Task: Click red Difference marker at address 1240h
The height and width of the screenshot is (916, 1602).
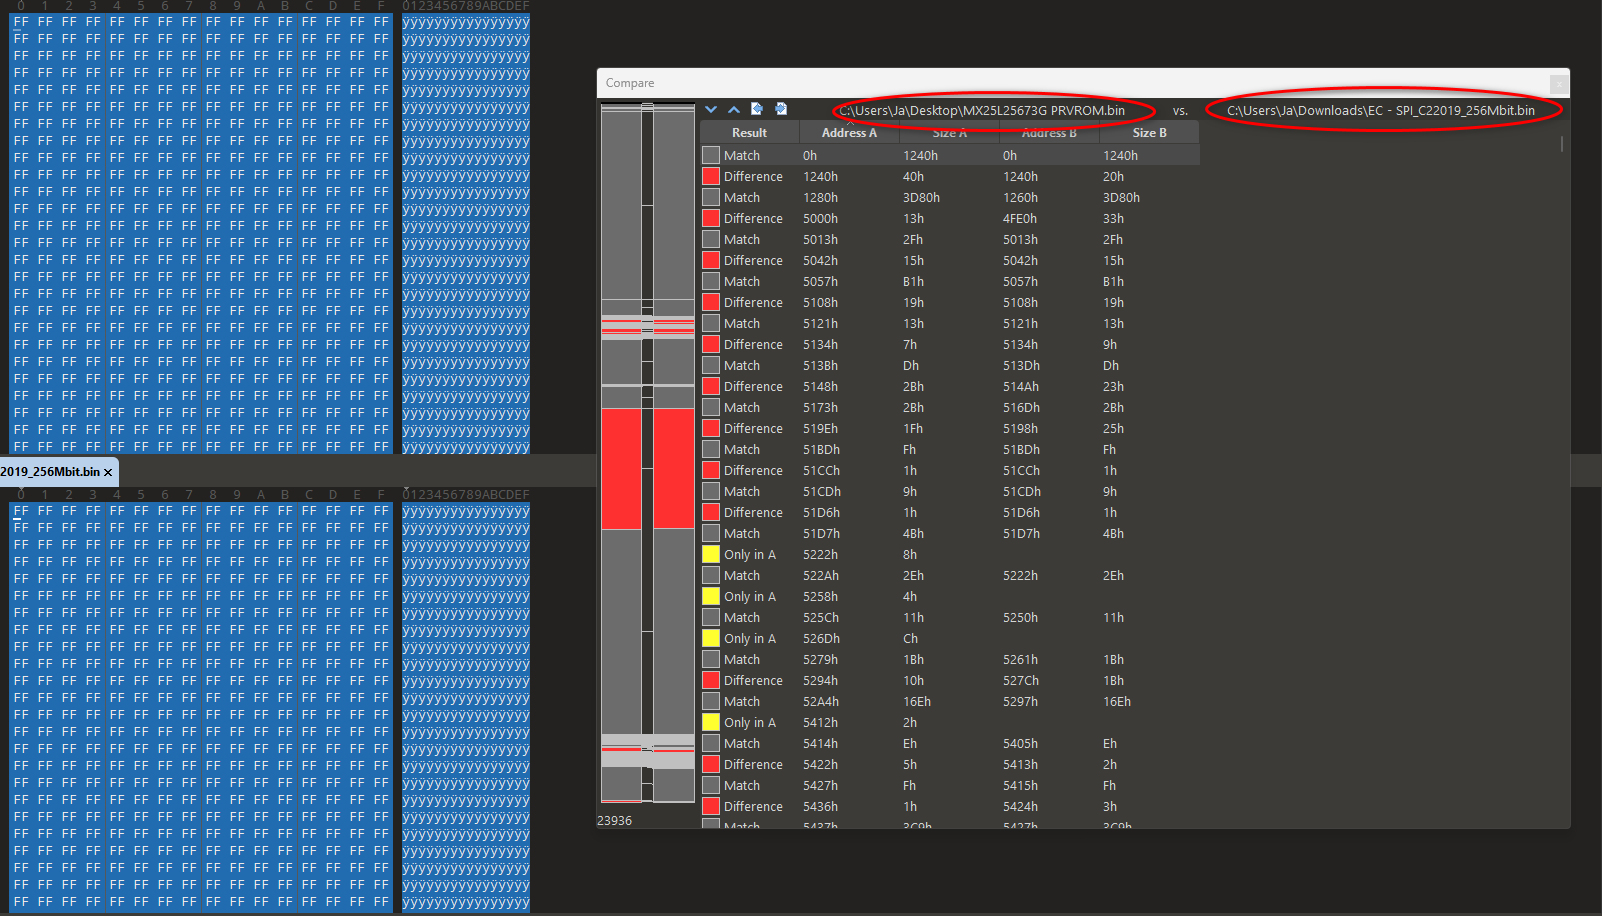Action: tap(711, 176)
